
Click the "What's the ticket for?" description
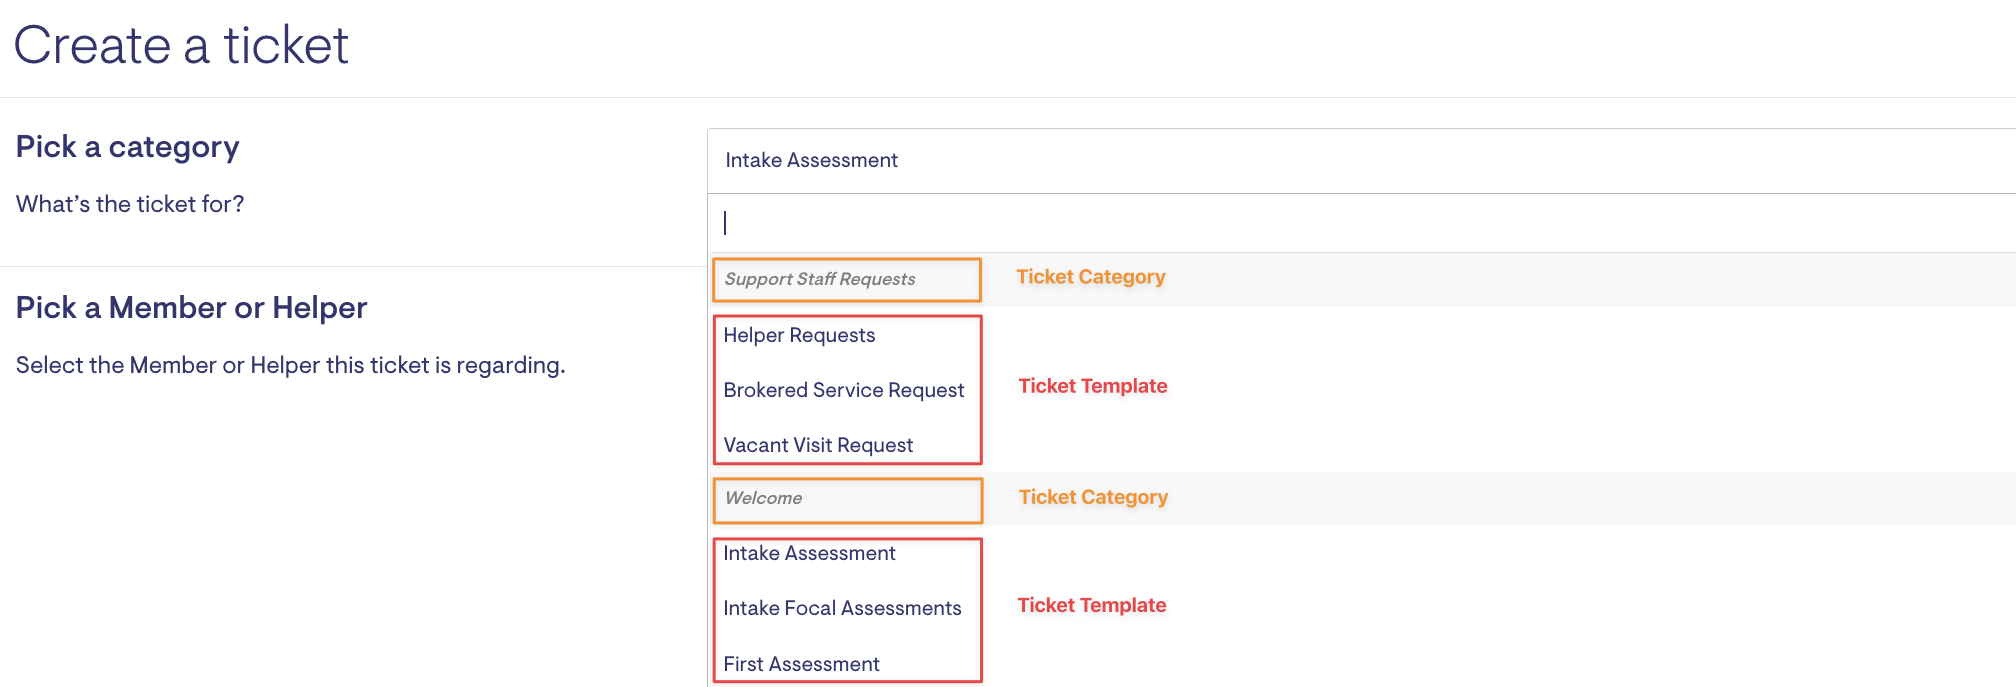130,205
